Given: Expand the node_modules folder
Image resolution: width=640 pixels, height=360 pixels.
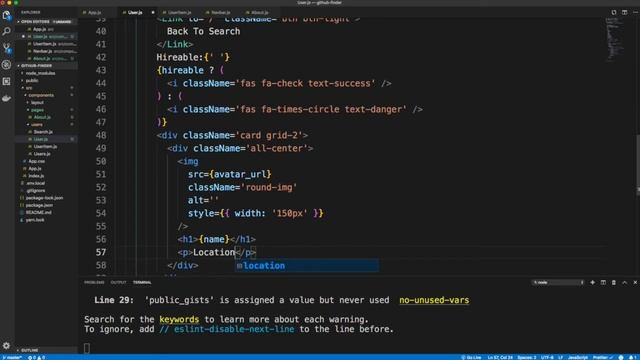Looking at the screenshot, I should pyautogui.click(x=40, y=73).
